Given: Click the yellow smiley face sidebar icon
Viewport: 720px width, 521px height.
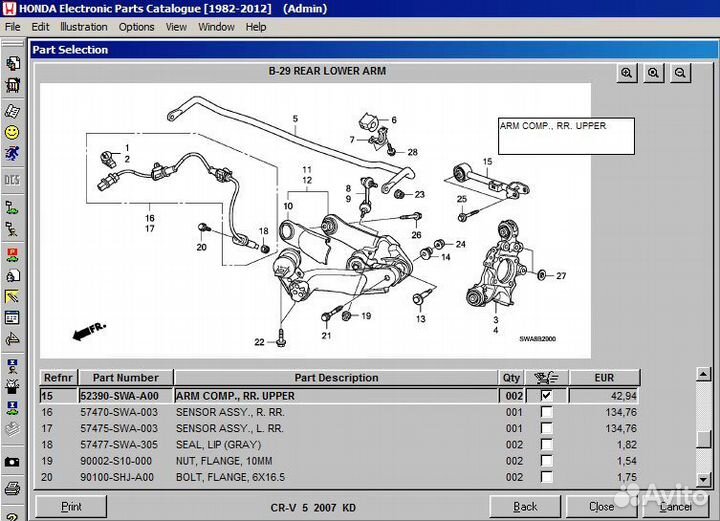Looking at the screenshot, I should pyautogui.click(x=12, y=132).
